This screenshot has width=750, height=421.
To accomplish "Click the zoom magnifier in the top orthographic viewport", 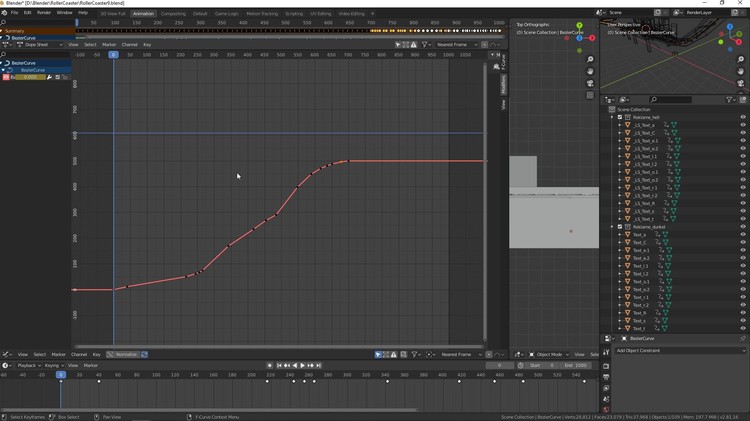I will 590,60.
